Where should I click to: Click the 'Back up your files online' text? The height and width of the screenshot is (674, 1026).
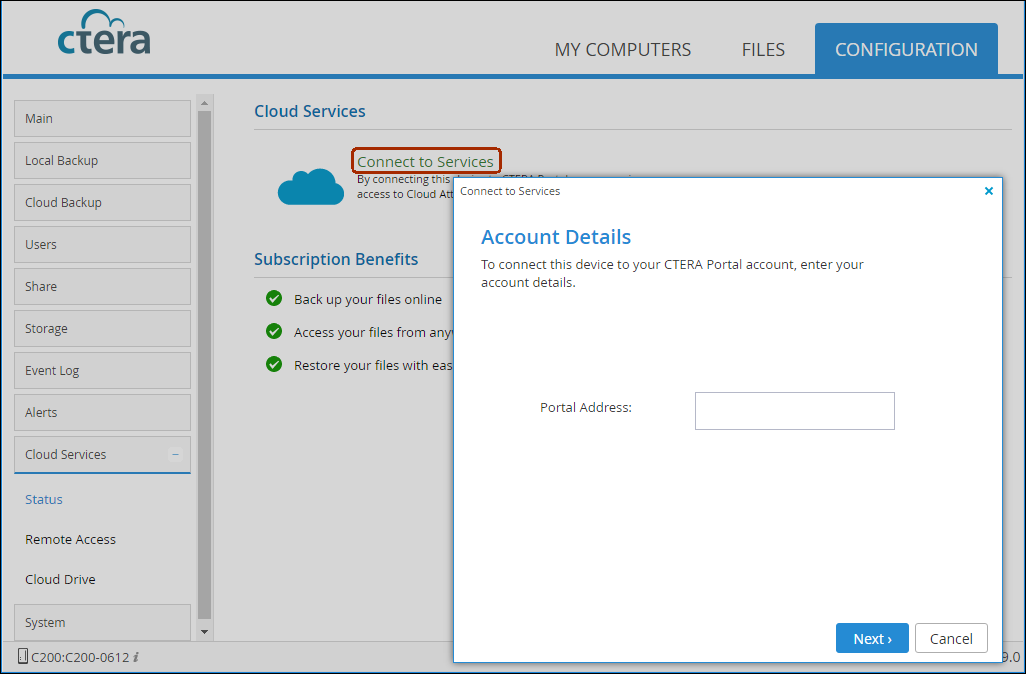pos(368,300)
